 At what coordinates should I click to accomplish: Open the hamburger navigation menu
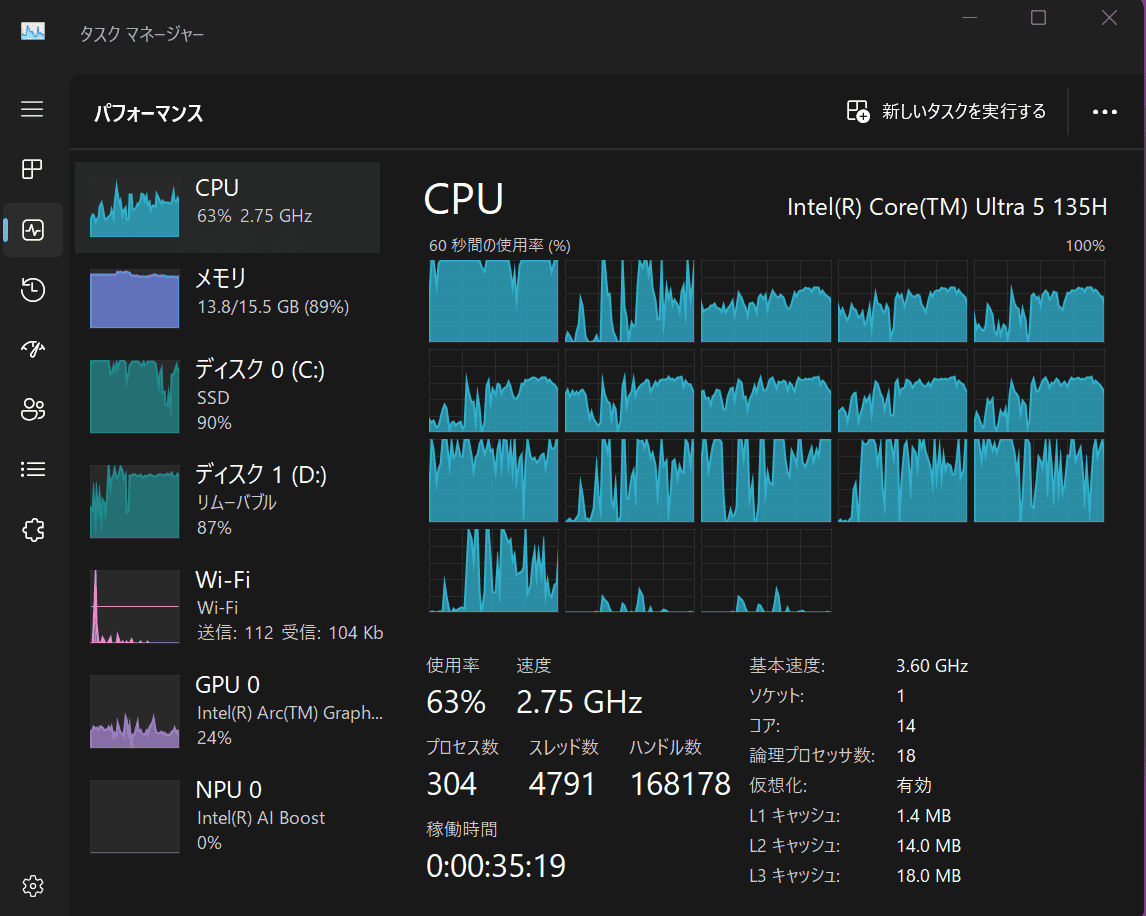click(32, 109)
